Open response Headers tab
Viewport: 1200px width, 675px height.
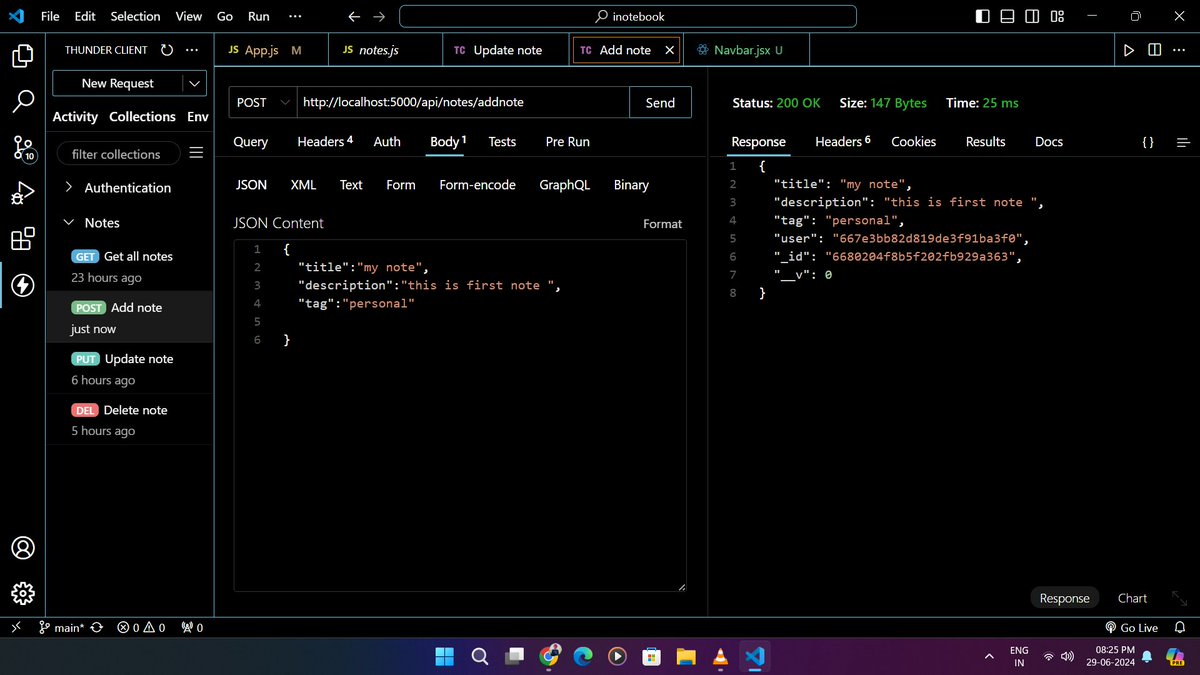[x=842, y=142]
